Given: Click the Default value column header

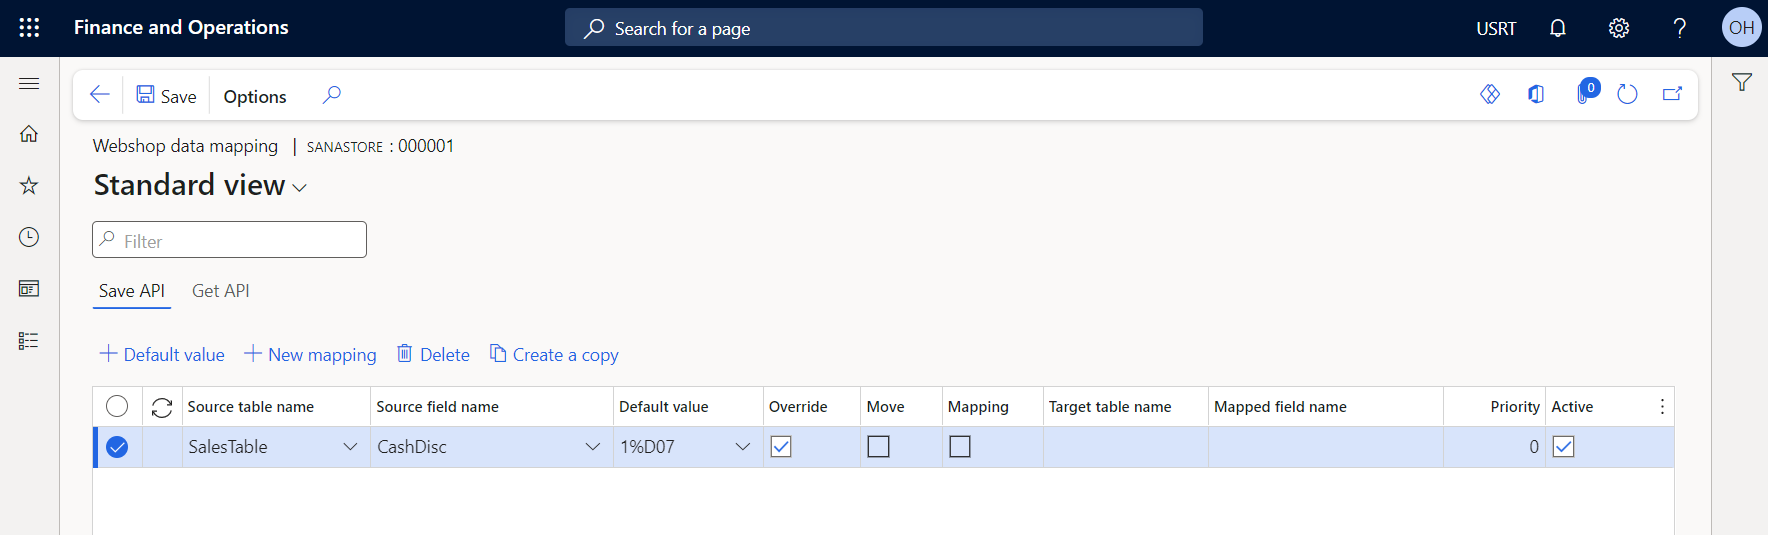Looking at the screenshot, I should coord(663,407).
